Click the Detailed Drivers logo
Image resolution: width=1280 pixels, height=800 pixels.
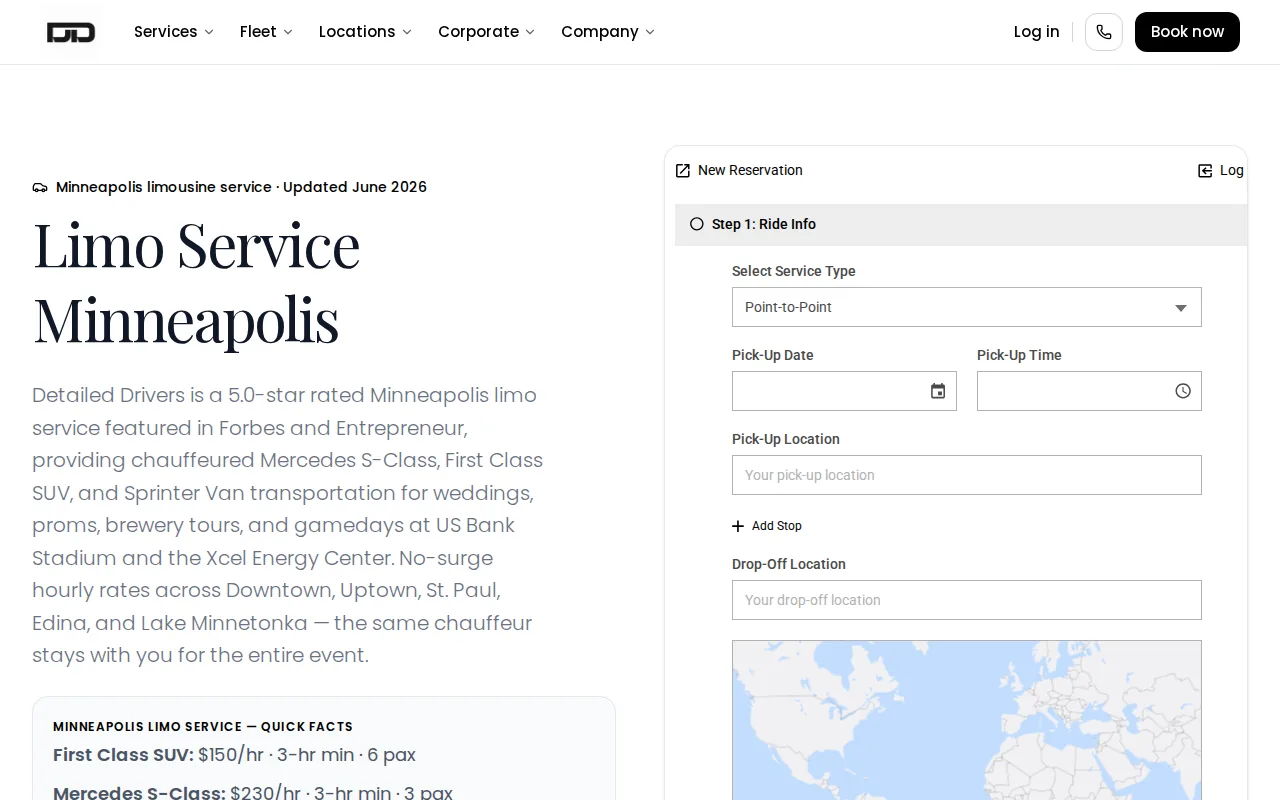coord(71,32)
